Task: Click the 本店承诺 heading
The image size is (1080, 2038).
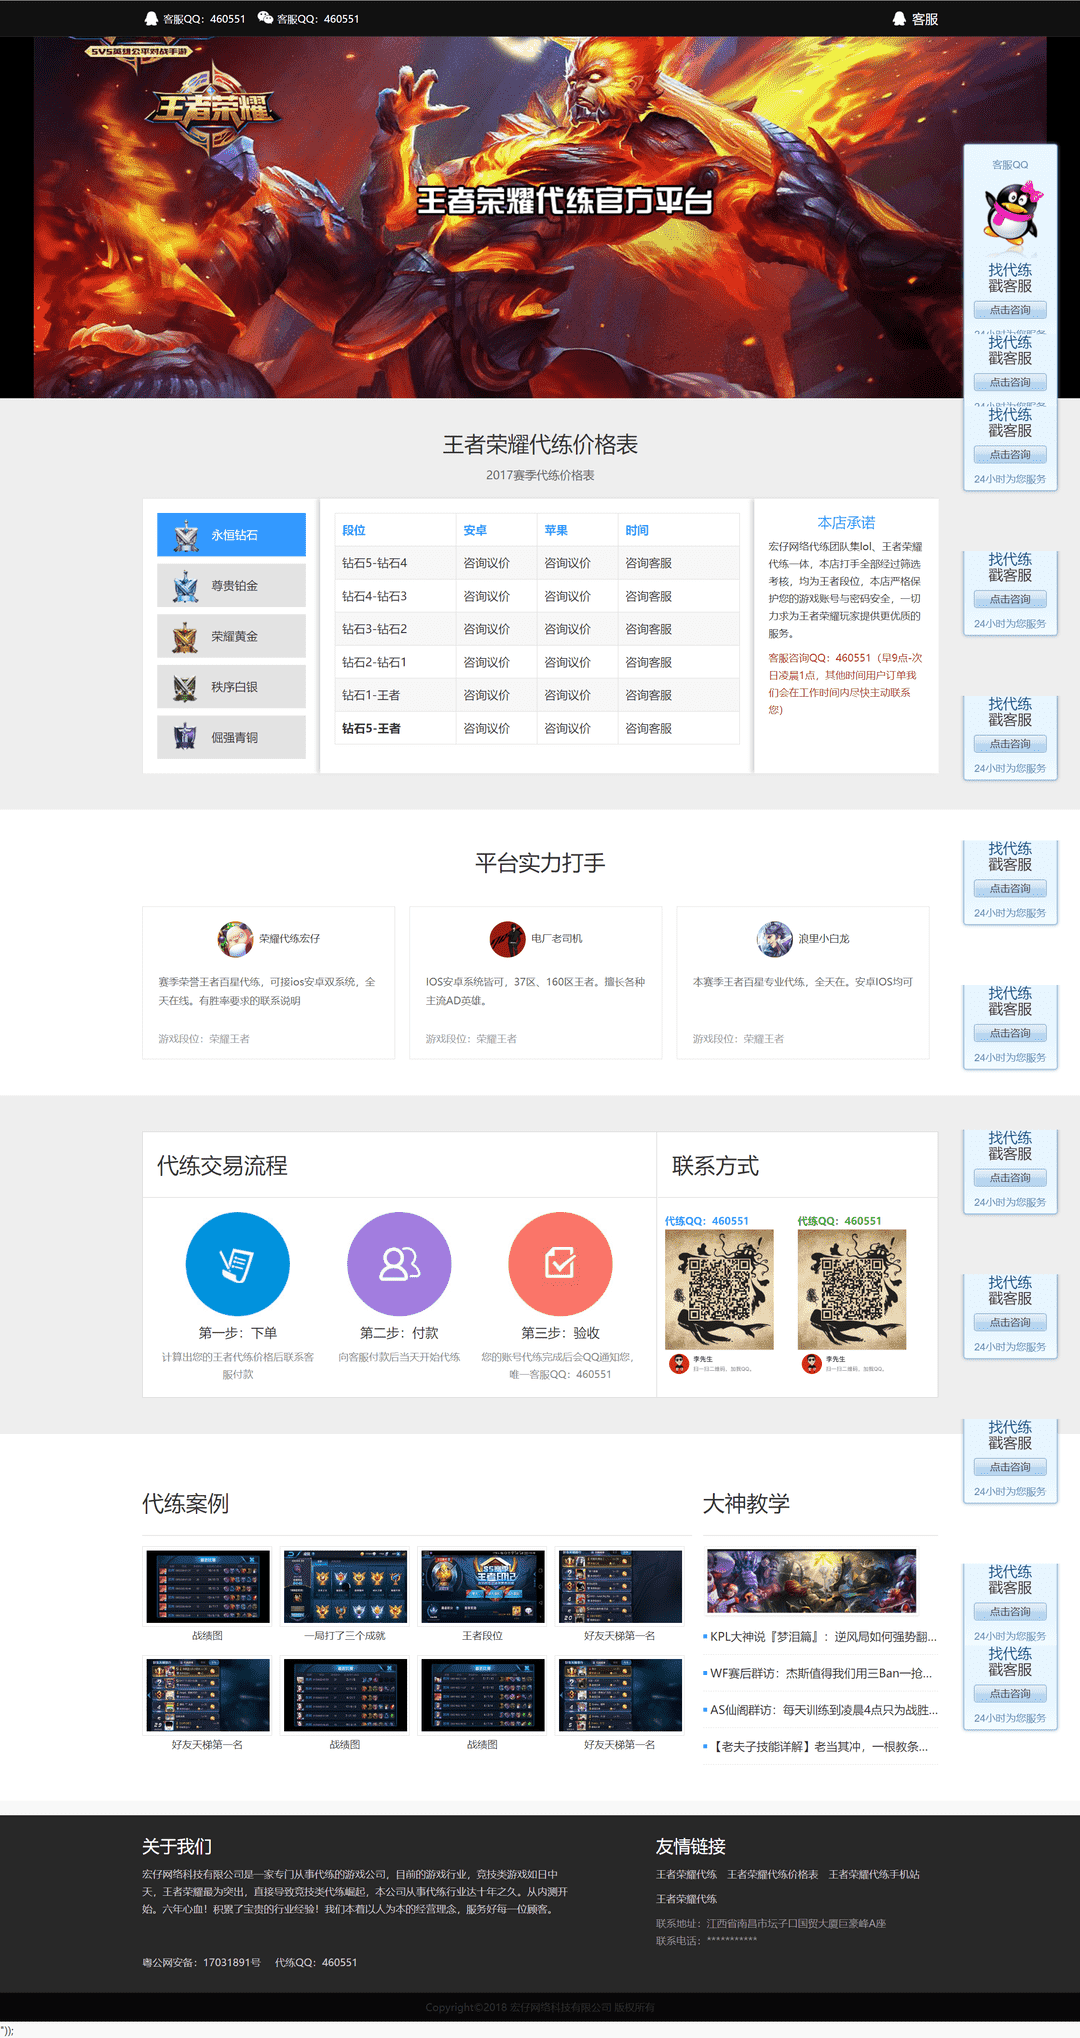Action: point(846,522)
